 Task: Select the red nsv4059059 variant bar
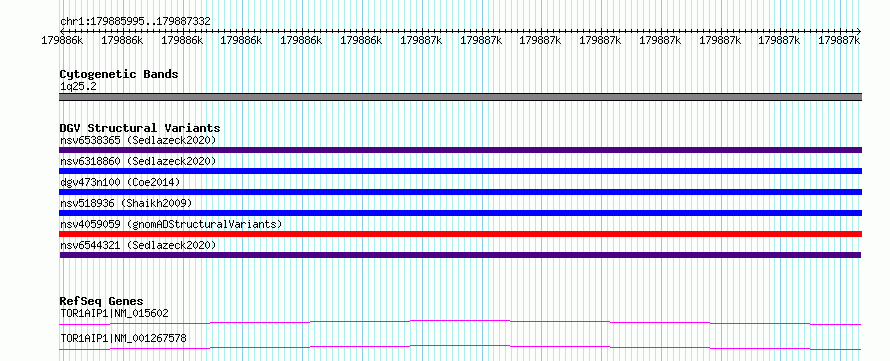pyautogui.click(x=460, y=234)
